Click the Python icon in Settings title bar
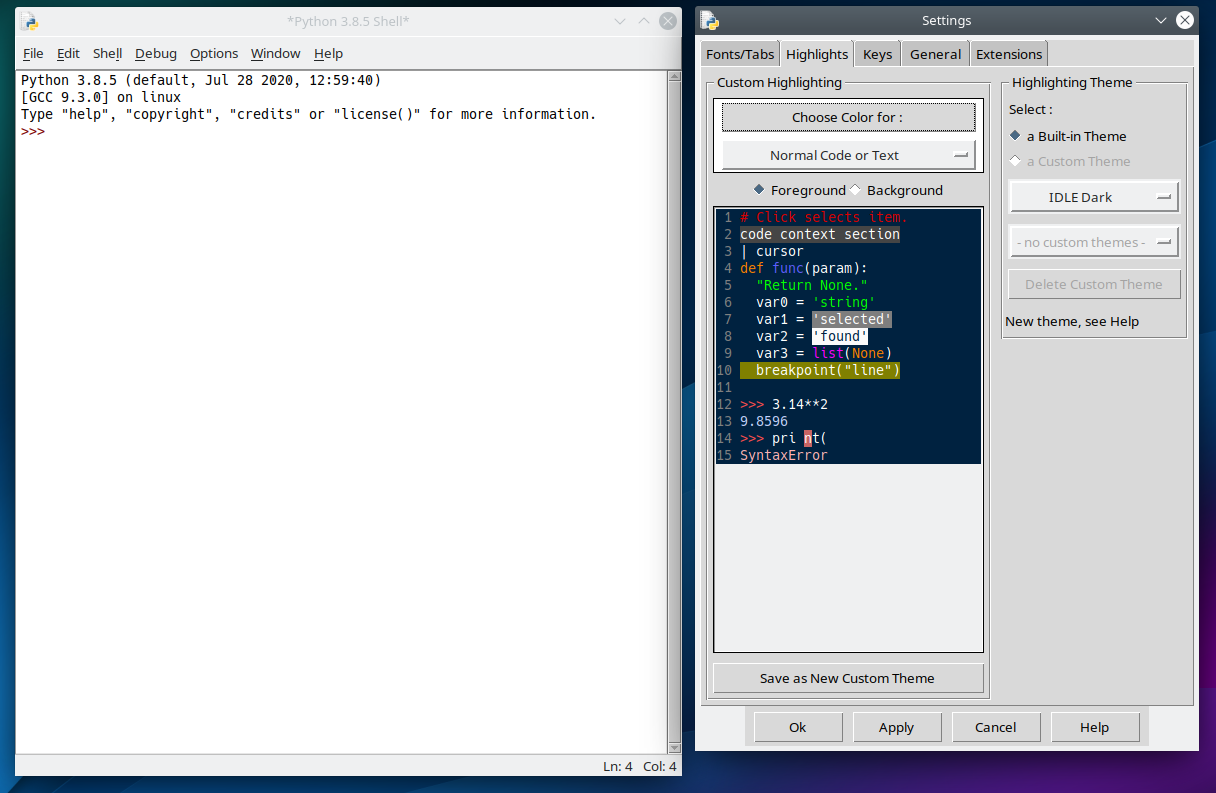 coord(710,20)
